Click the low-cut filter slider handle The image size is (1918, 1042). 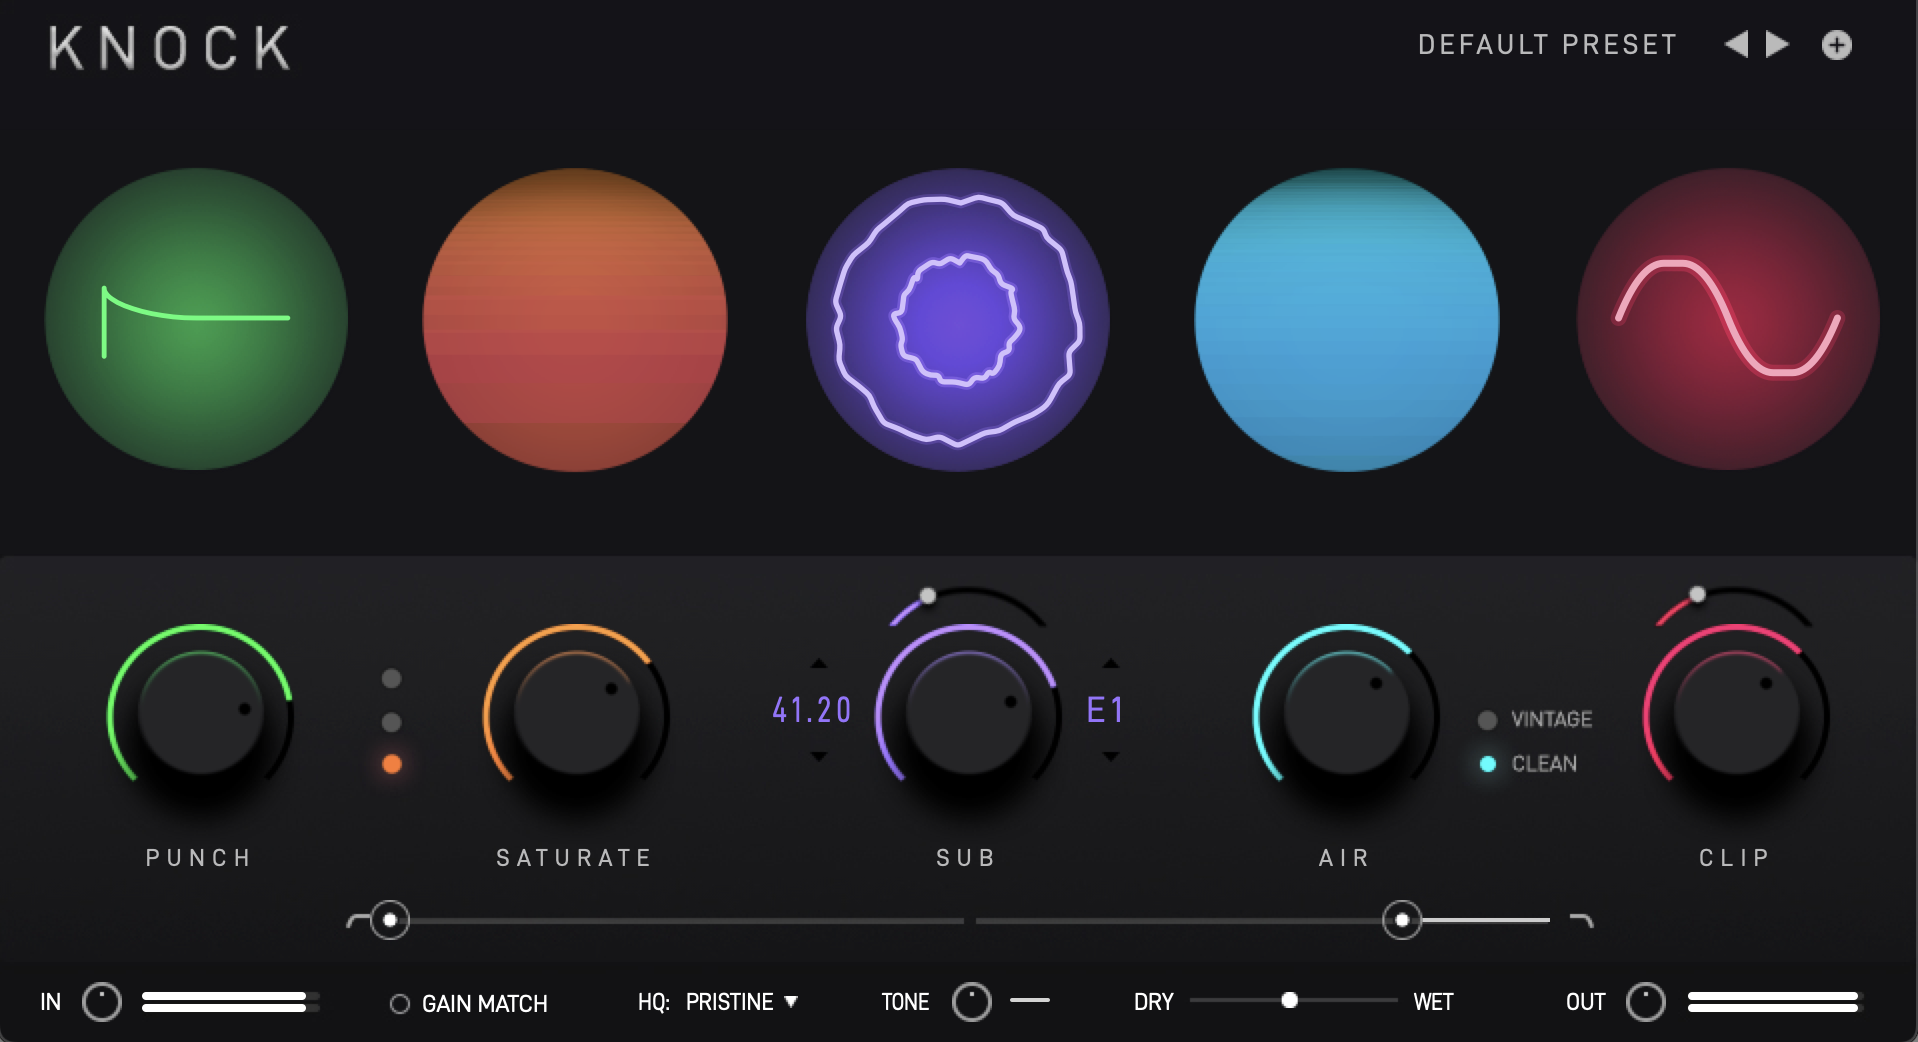390,920
